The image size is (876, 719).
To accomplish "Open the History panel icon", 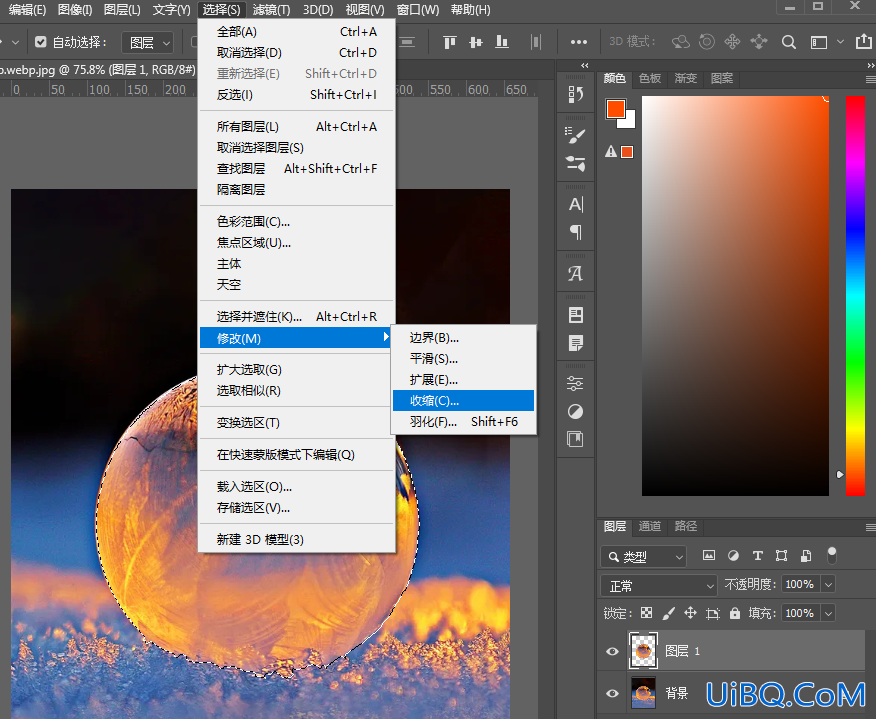I will pos(575,94).
